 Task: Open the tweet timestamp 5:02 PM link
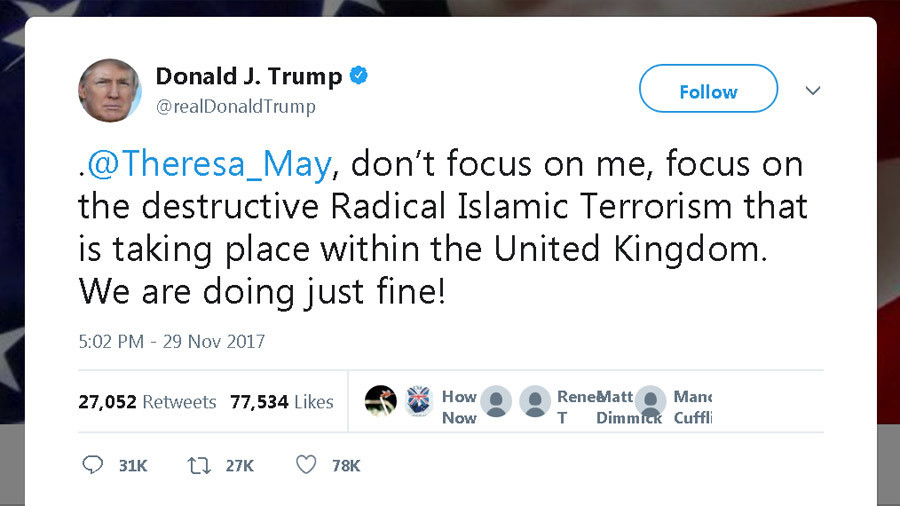(x=171, y=341)
